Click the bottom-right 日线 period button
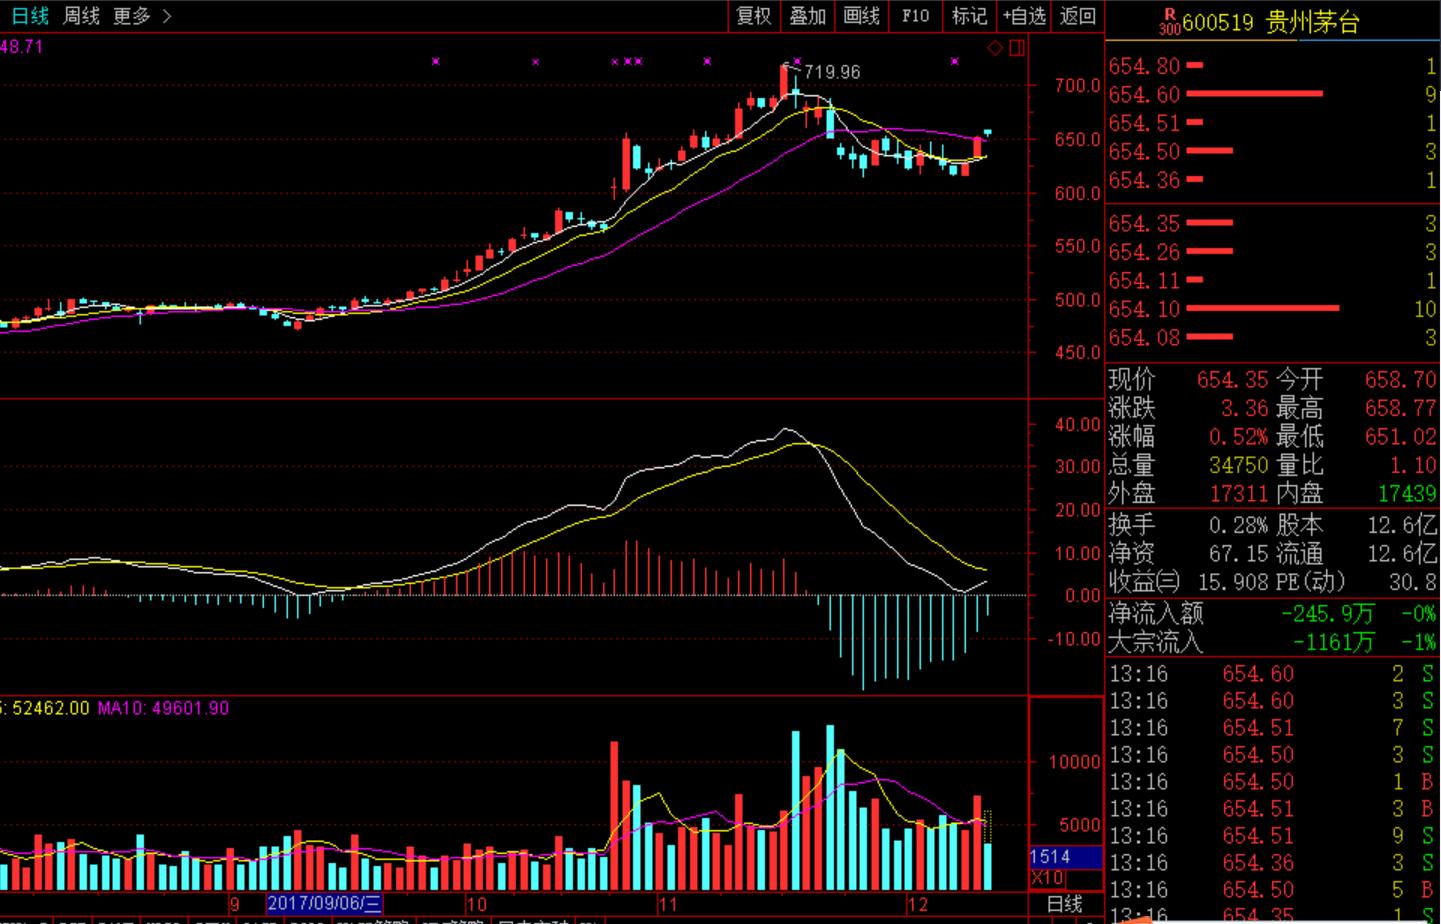Screen dimensions: 1441x924 tap(1066, 903)
